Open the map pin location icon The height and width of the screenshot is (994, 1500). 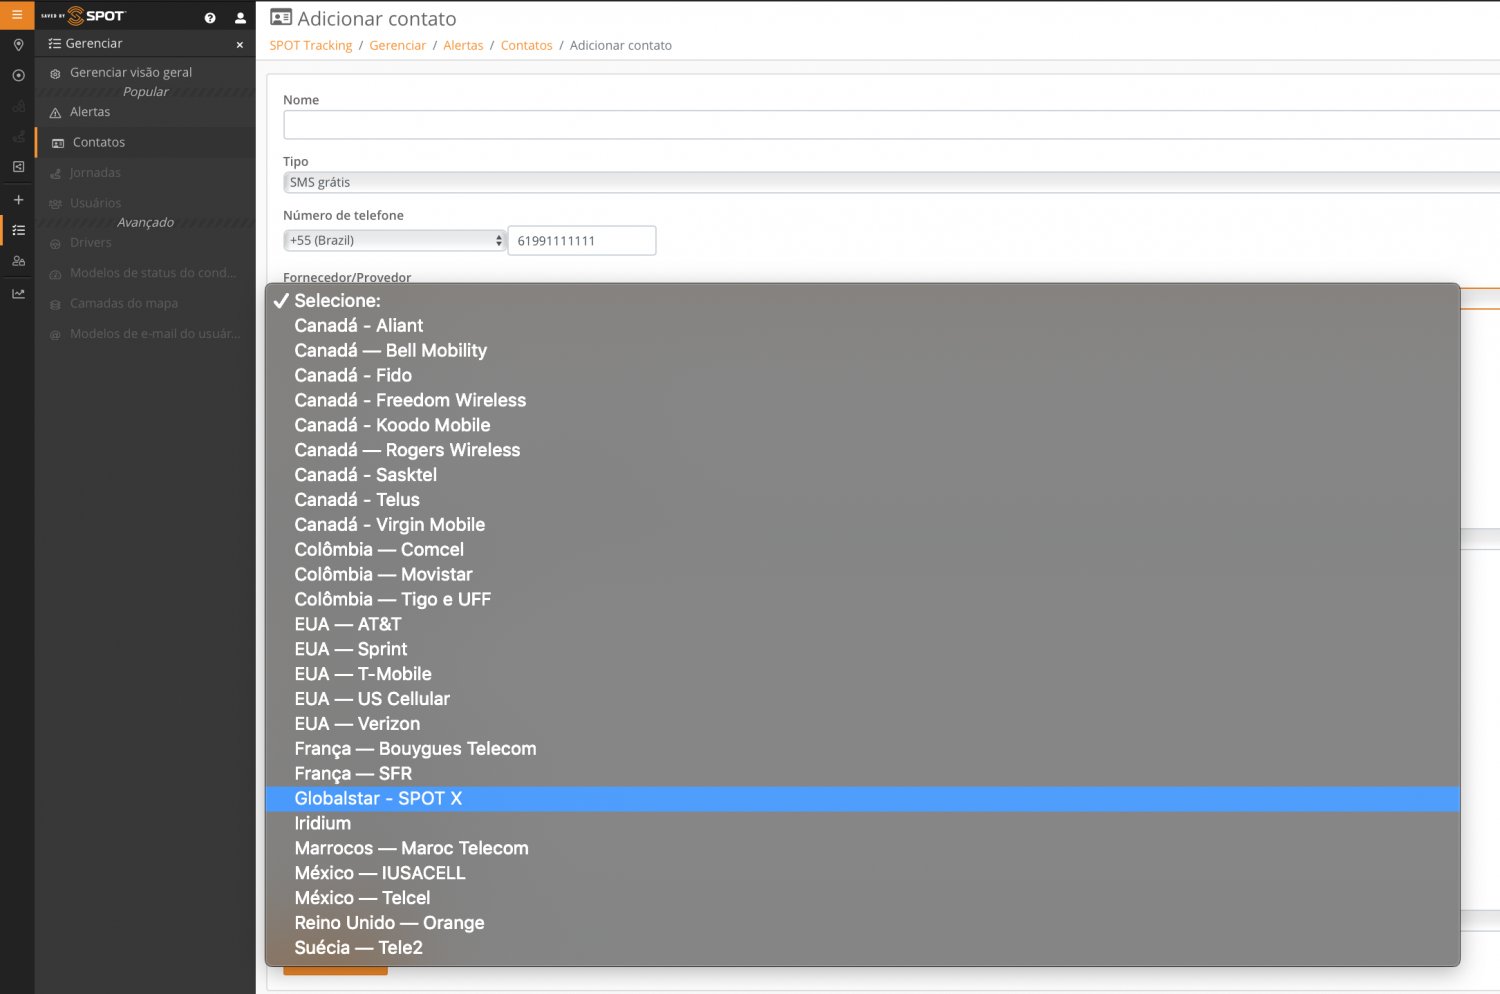coord(18,45)
